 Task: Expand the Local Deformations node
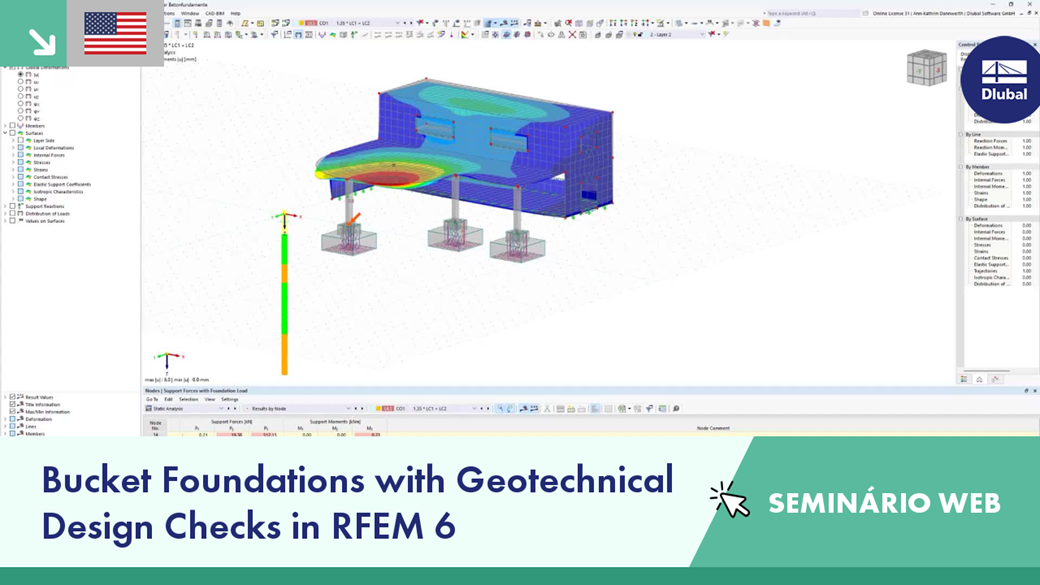tap(13, 147)
